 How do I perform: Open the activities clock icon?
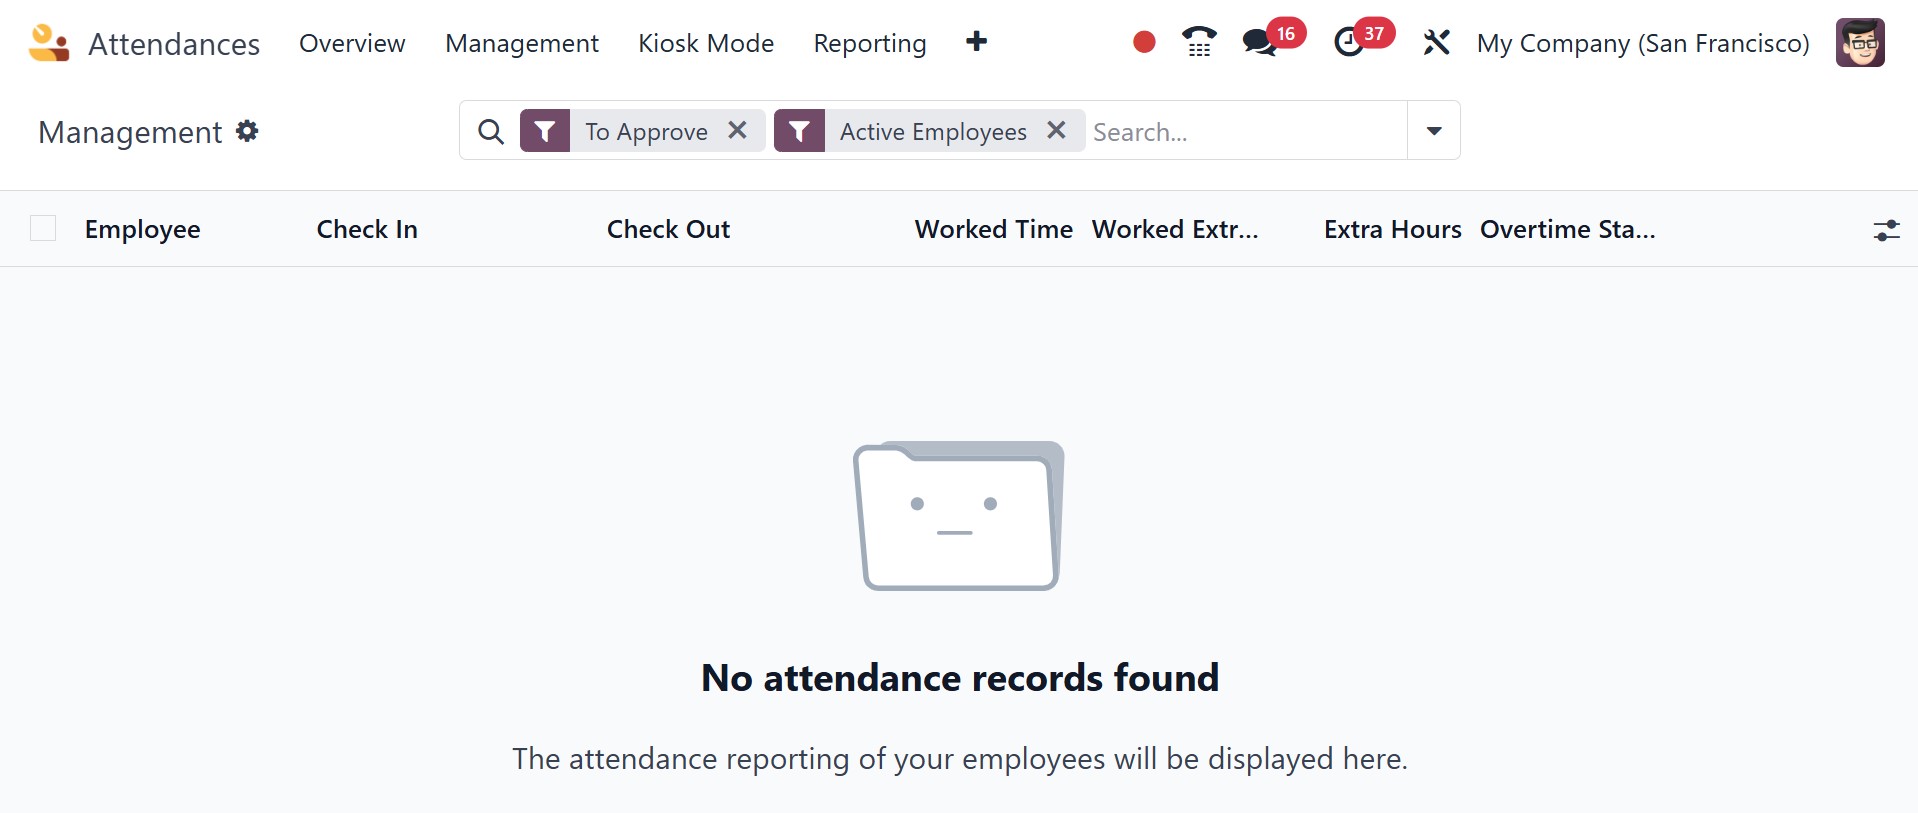coord(1349,42)
